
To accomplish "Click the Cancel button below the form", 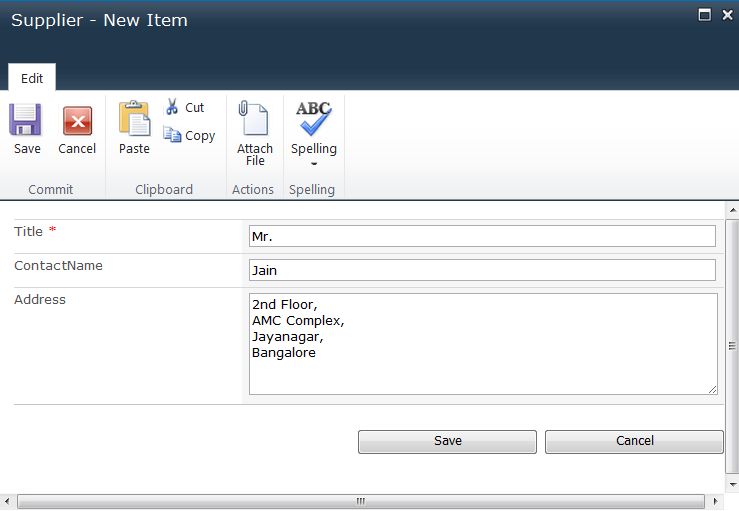I will coord(634,442).
